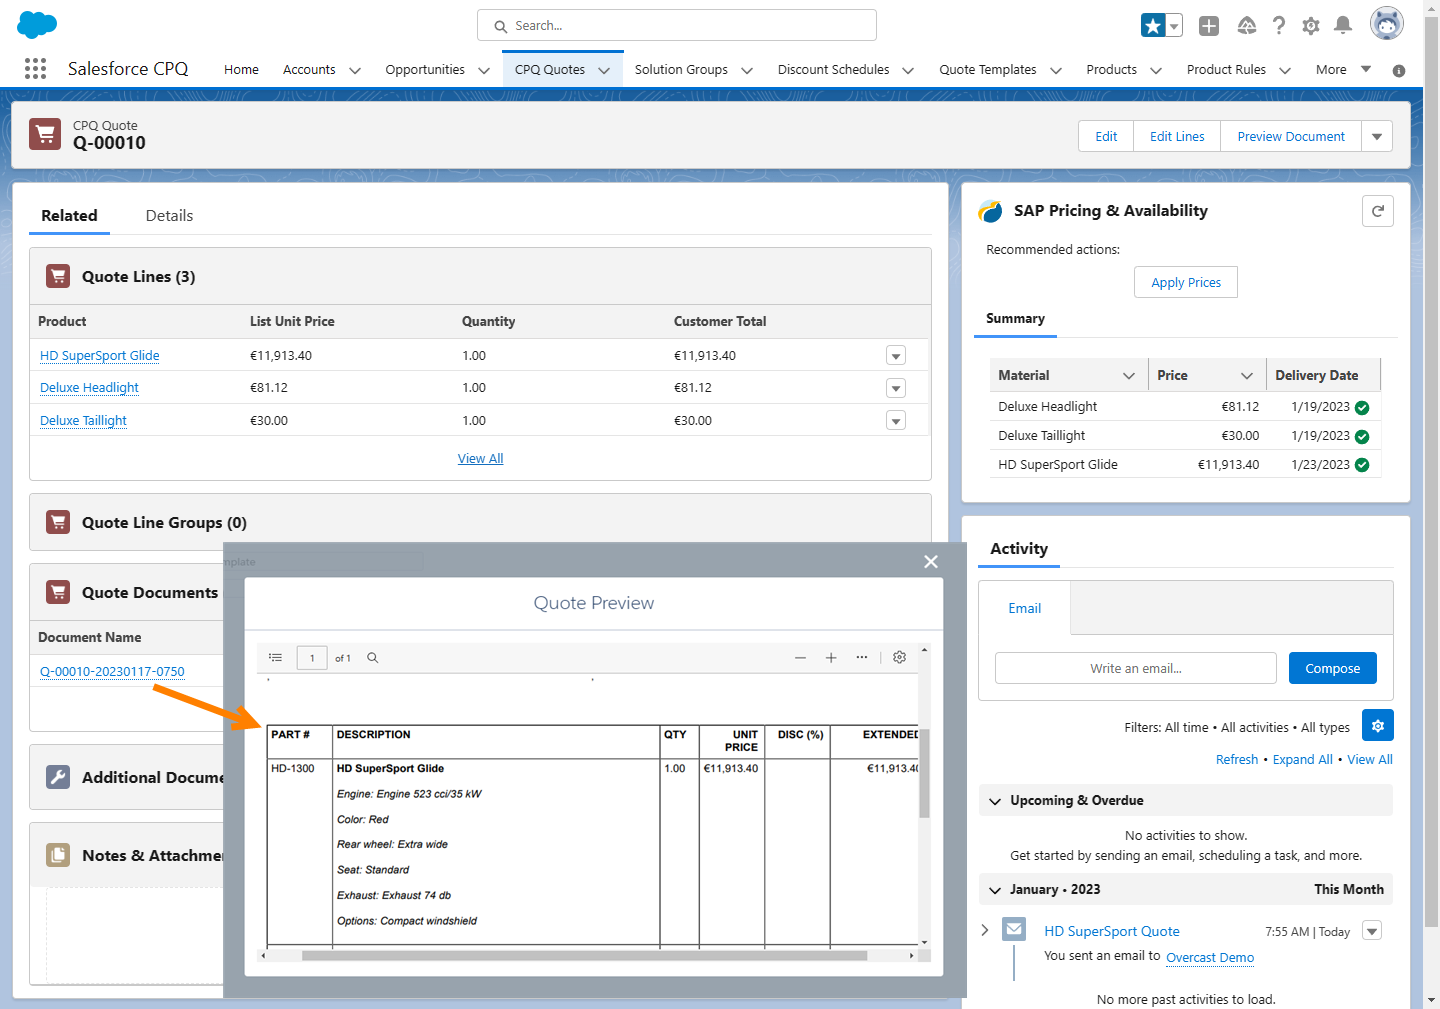Image resolution: width=1440 pixels, height=1009 pixels.
Task: Open the Setup gear icon
Action: coord(1311,26)
